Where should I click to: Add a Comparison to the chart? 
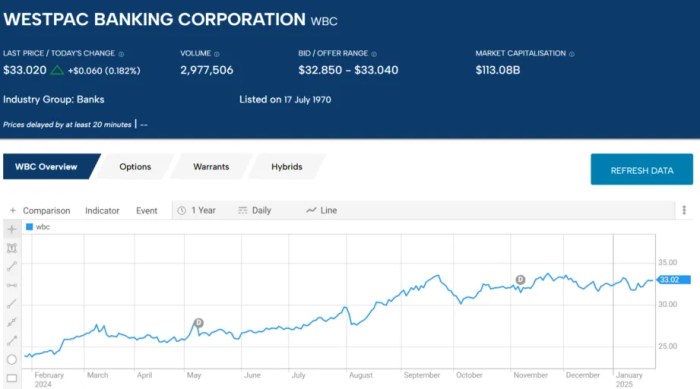pos(40,210)
